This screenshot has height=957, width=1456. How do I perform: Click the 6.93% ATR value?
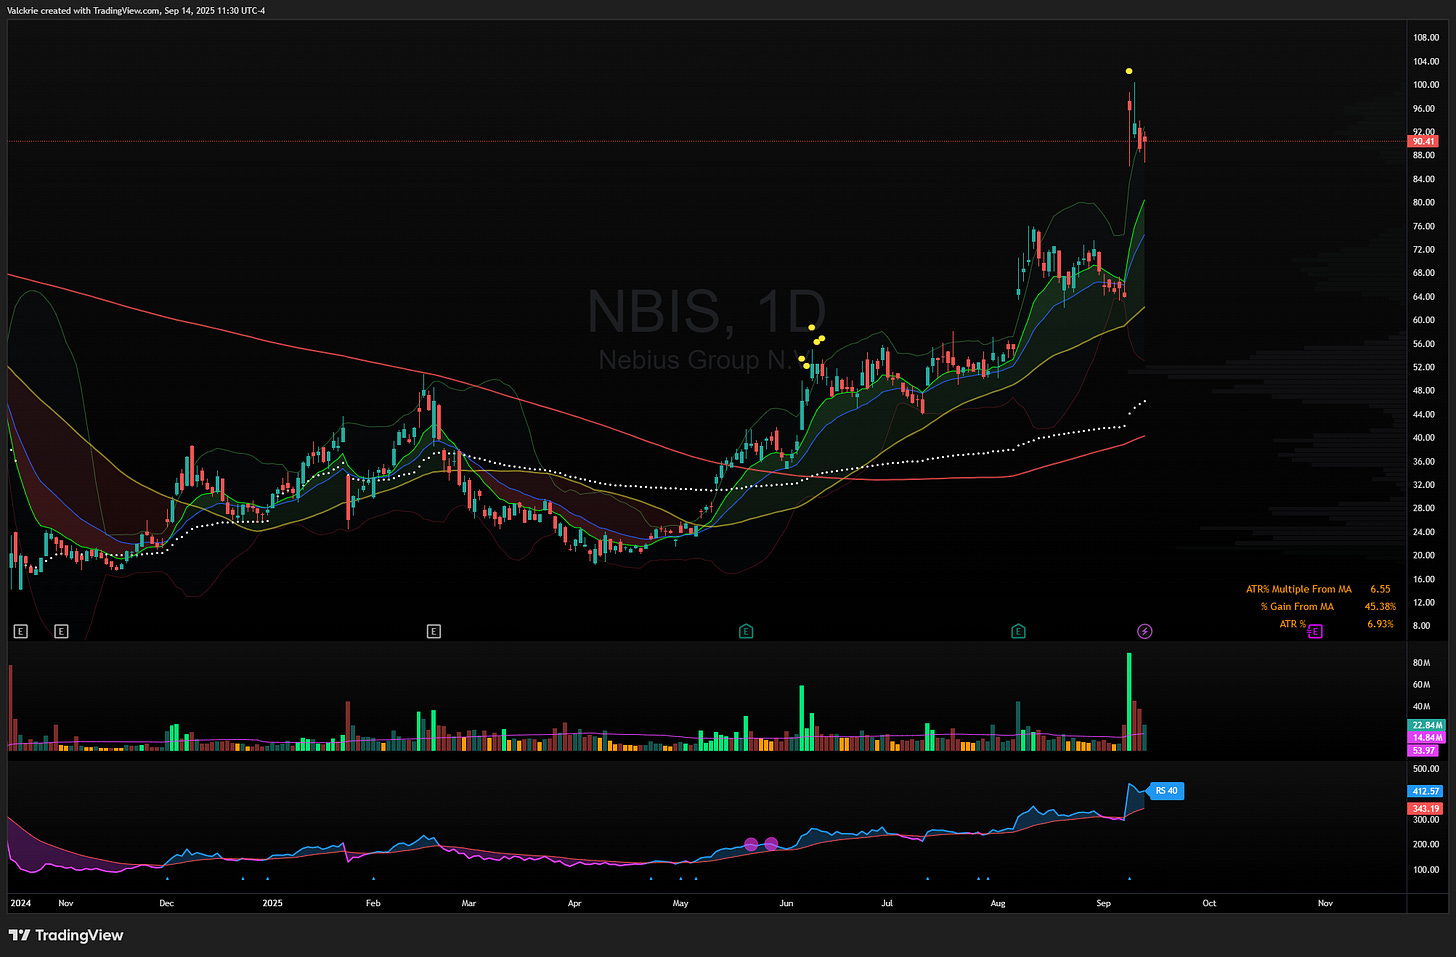point(1380,624)
